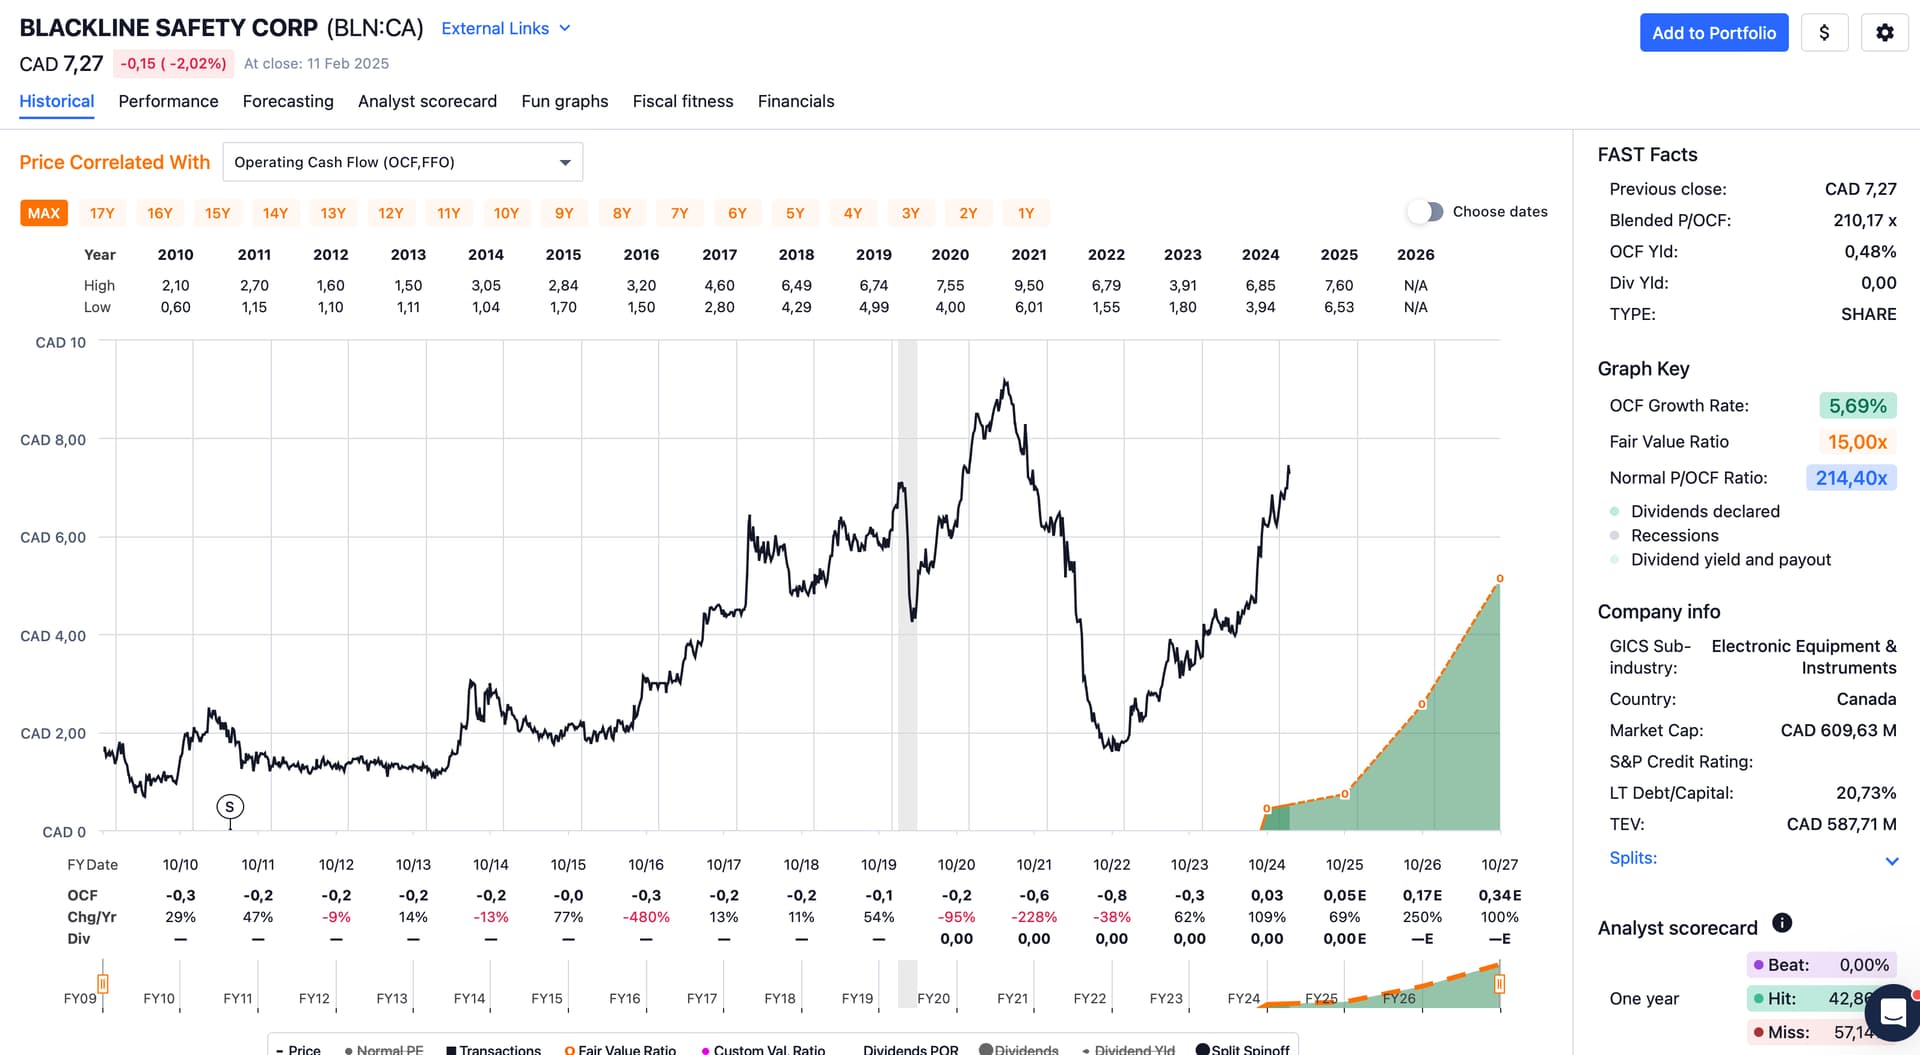Screen dimensions: 1920x1055
Task: Click the price change -0,15 badge
Action: (173, 63)
